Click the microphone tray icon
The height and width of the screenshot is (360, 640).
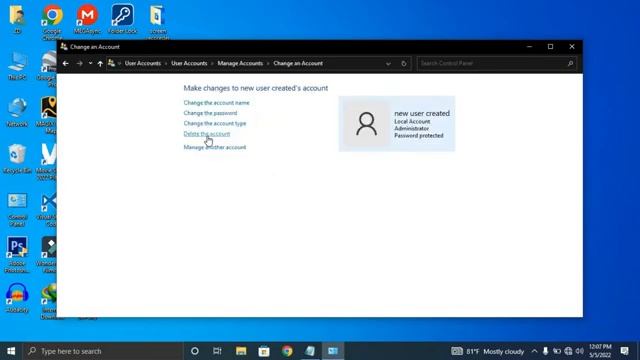[545, 351]
